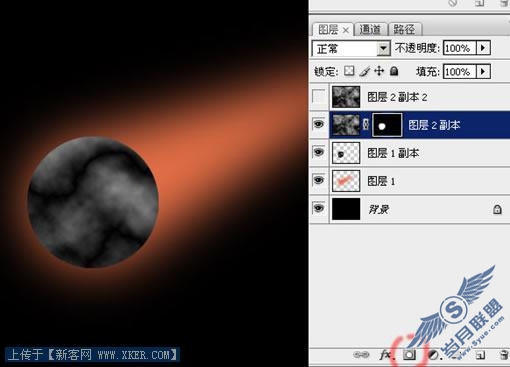Create new adjustment layer icon
Viewport: 510px width, 367px height.
(434, 355)
